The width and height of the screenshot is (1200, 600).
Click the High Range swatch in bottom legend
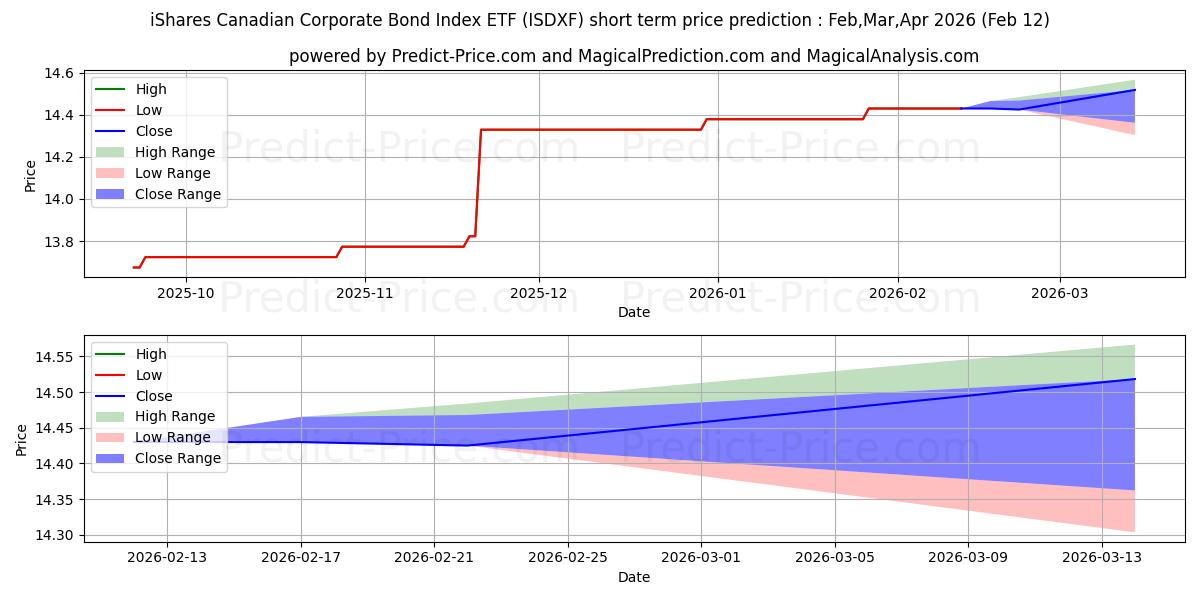pyautogui.click(x=112, y=416)
